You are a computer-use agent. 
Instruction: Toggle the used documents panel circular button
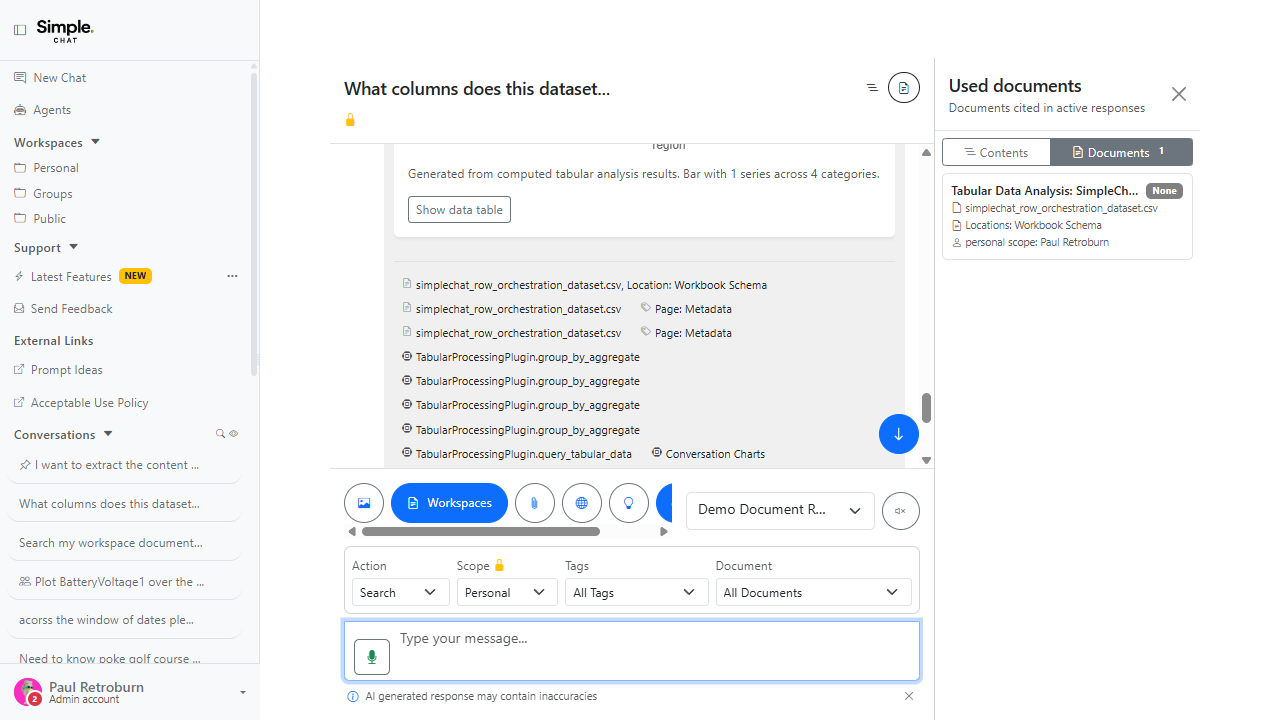904,88
